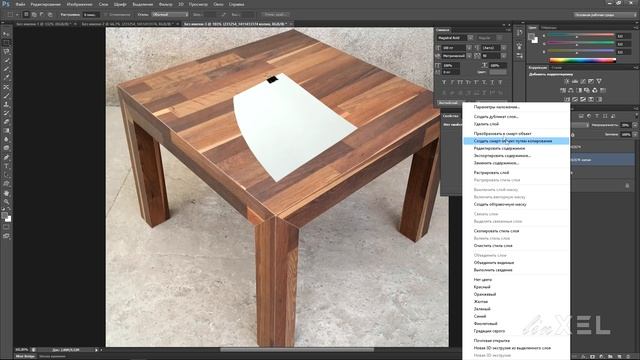Open the font size dropdown
This screenshot has height=360, width=640.
[469, 48]
